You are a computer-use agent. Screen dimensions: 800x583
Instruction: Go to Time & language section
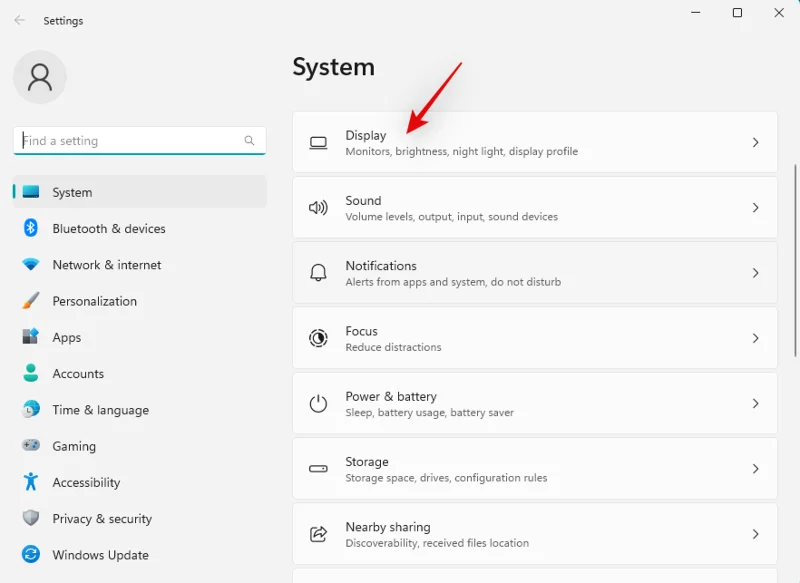click(x=100, y=410)
